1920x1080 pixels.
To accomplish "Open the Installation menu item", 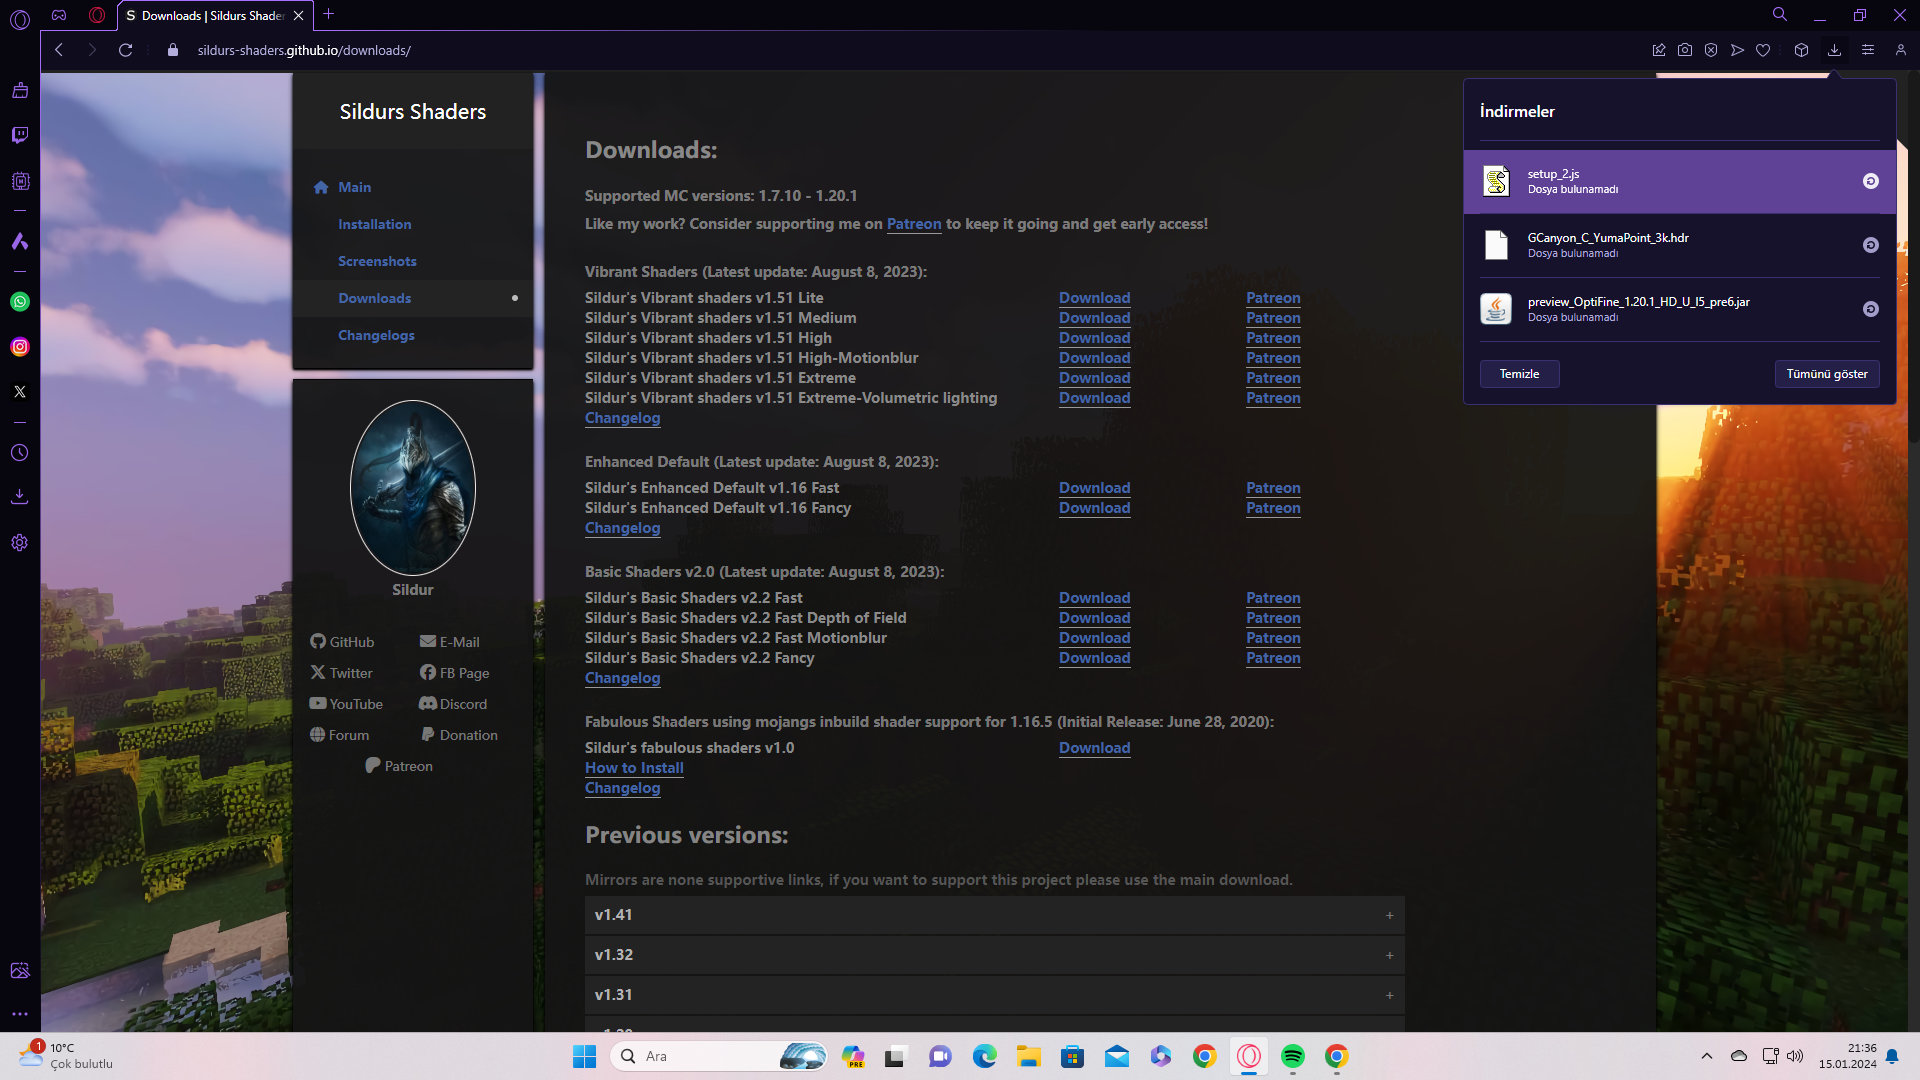I will 374,224.
